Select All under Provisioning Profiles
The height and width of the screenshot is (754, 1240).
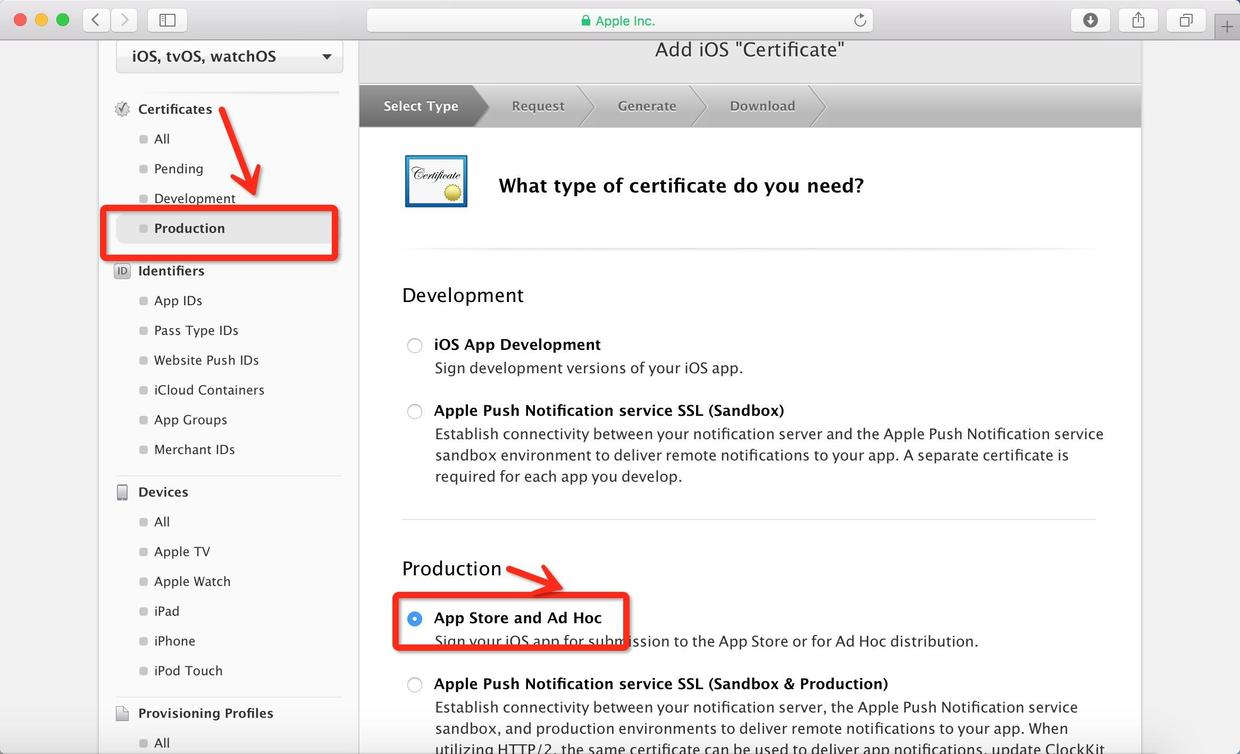160,742
